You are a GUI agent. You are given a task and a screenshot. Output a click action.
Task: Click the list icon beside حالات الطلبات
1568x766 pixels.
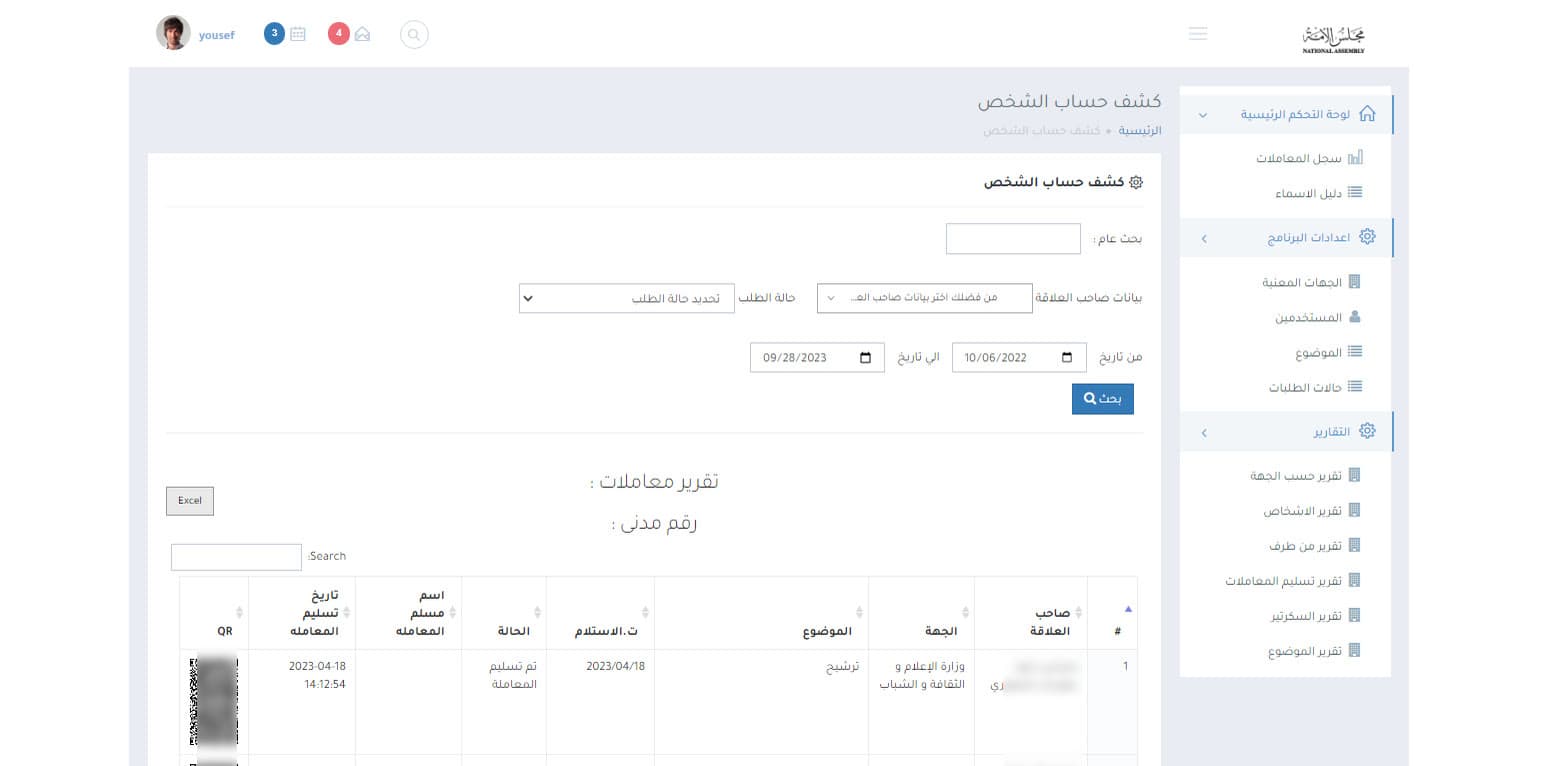coord(1355,387)
